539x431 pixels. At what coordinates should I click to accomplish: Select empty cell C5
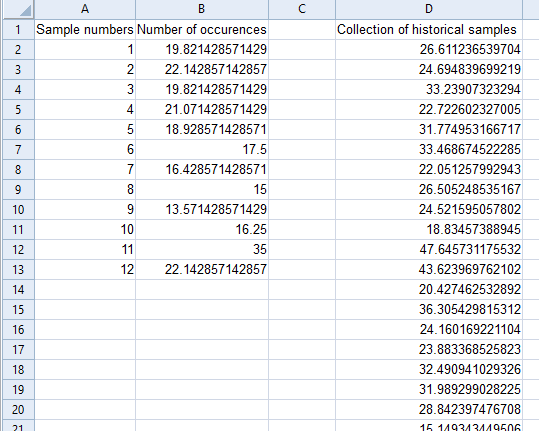tap(302, 109)
